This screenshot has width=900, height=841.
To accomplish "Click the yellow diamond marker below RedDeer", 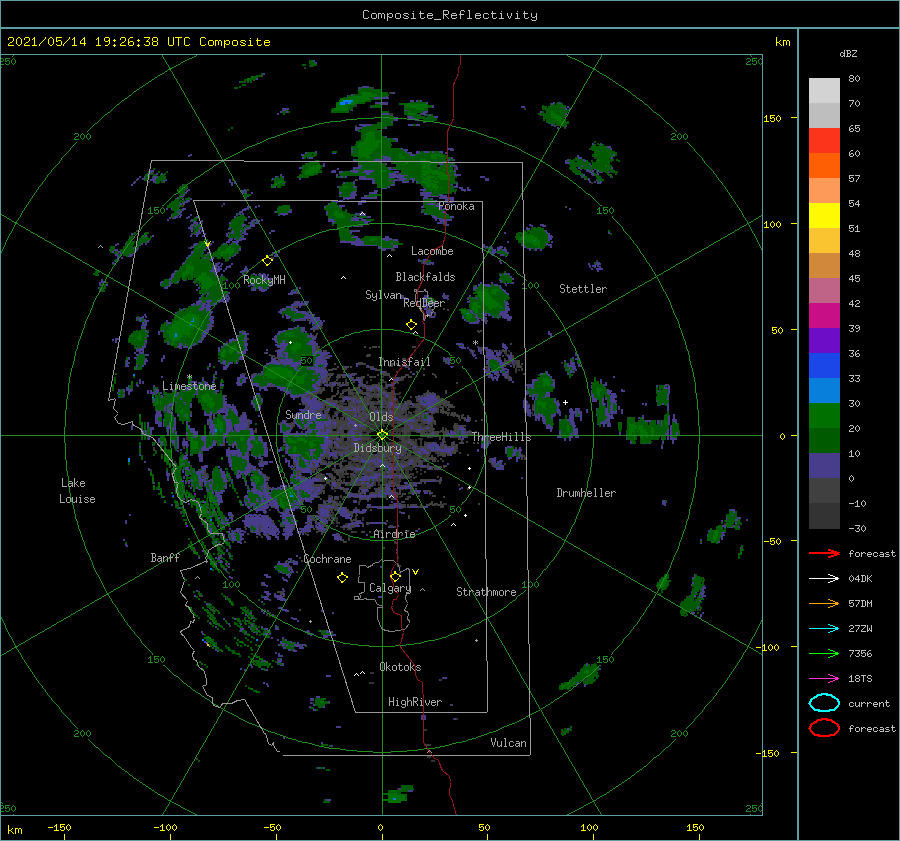I will [x=412, y=324].
